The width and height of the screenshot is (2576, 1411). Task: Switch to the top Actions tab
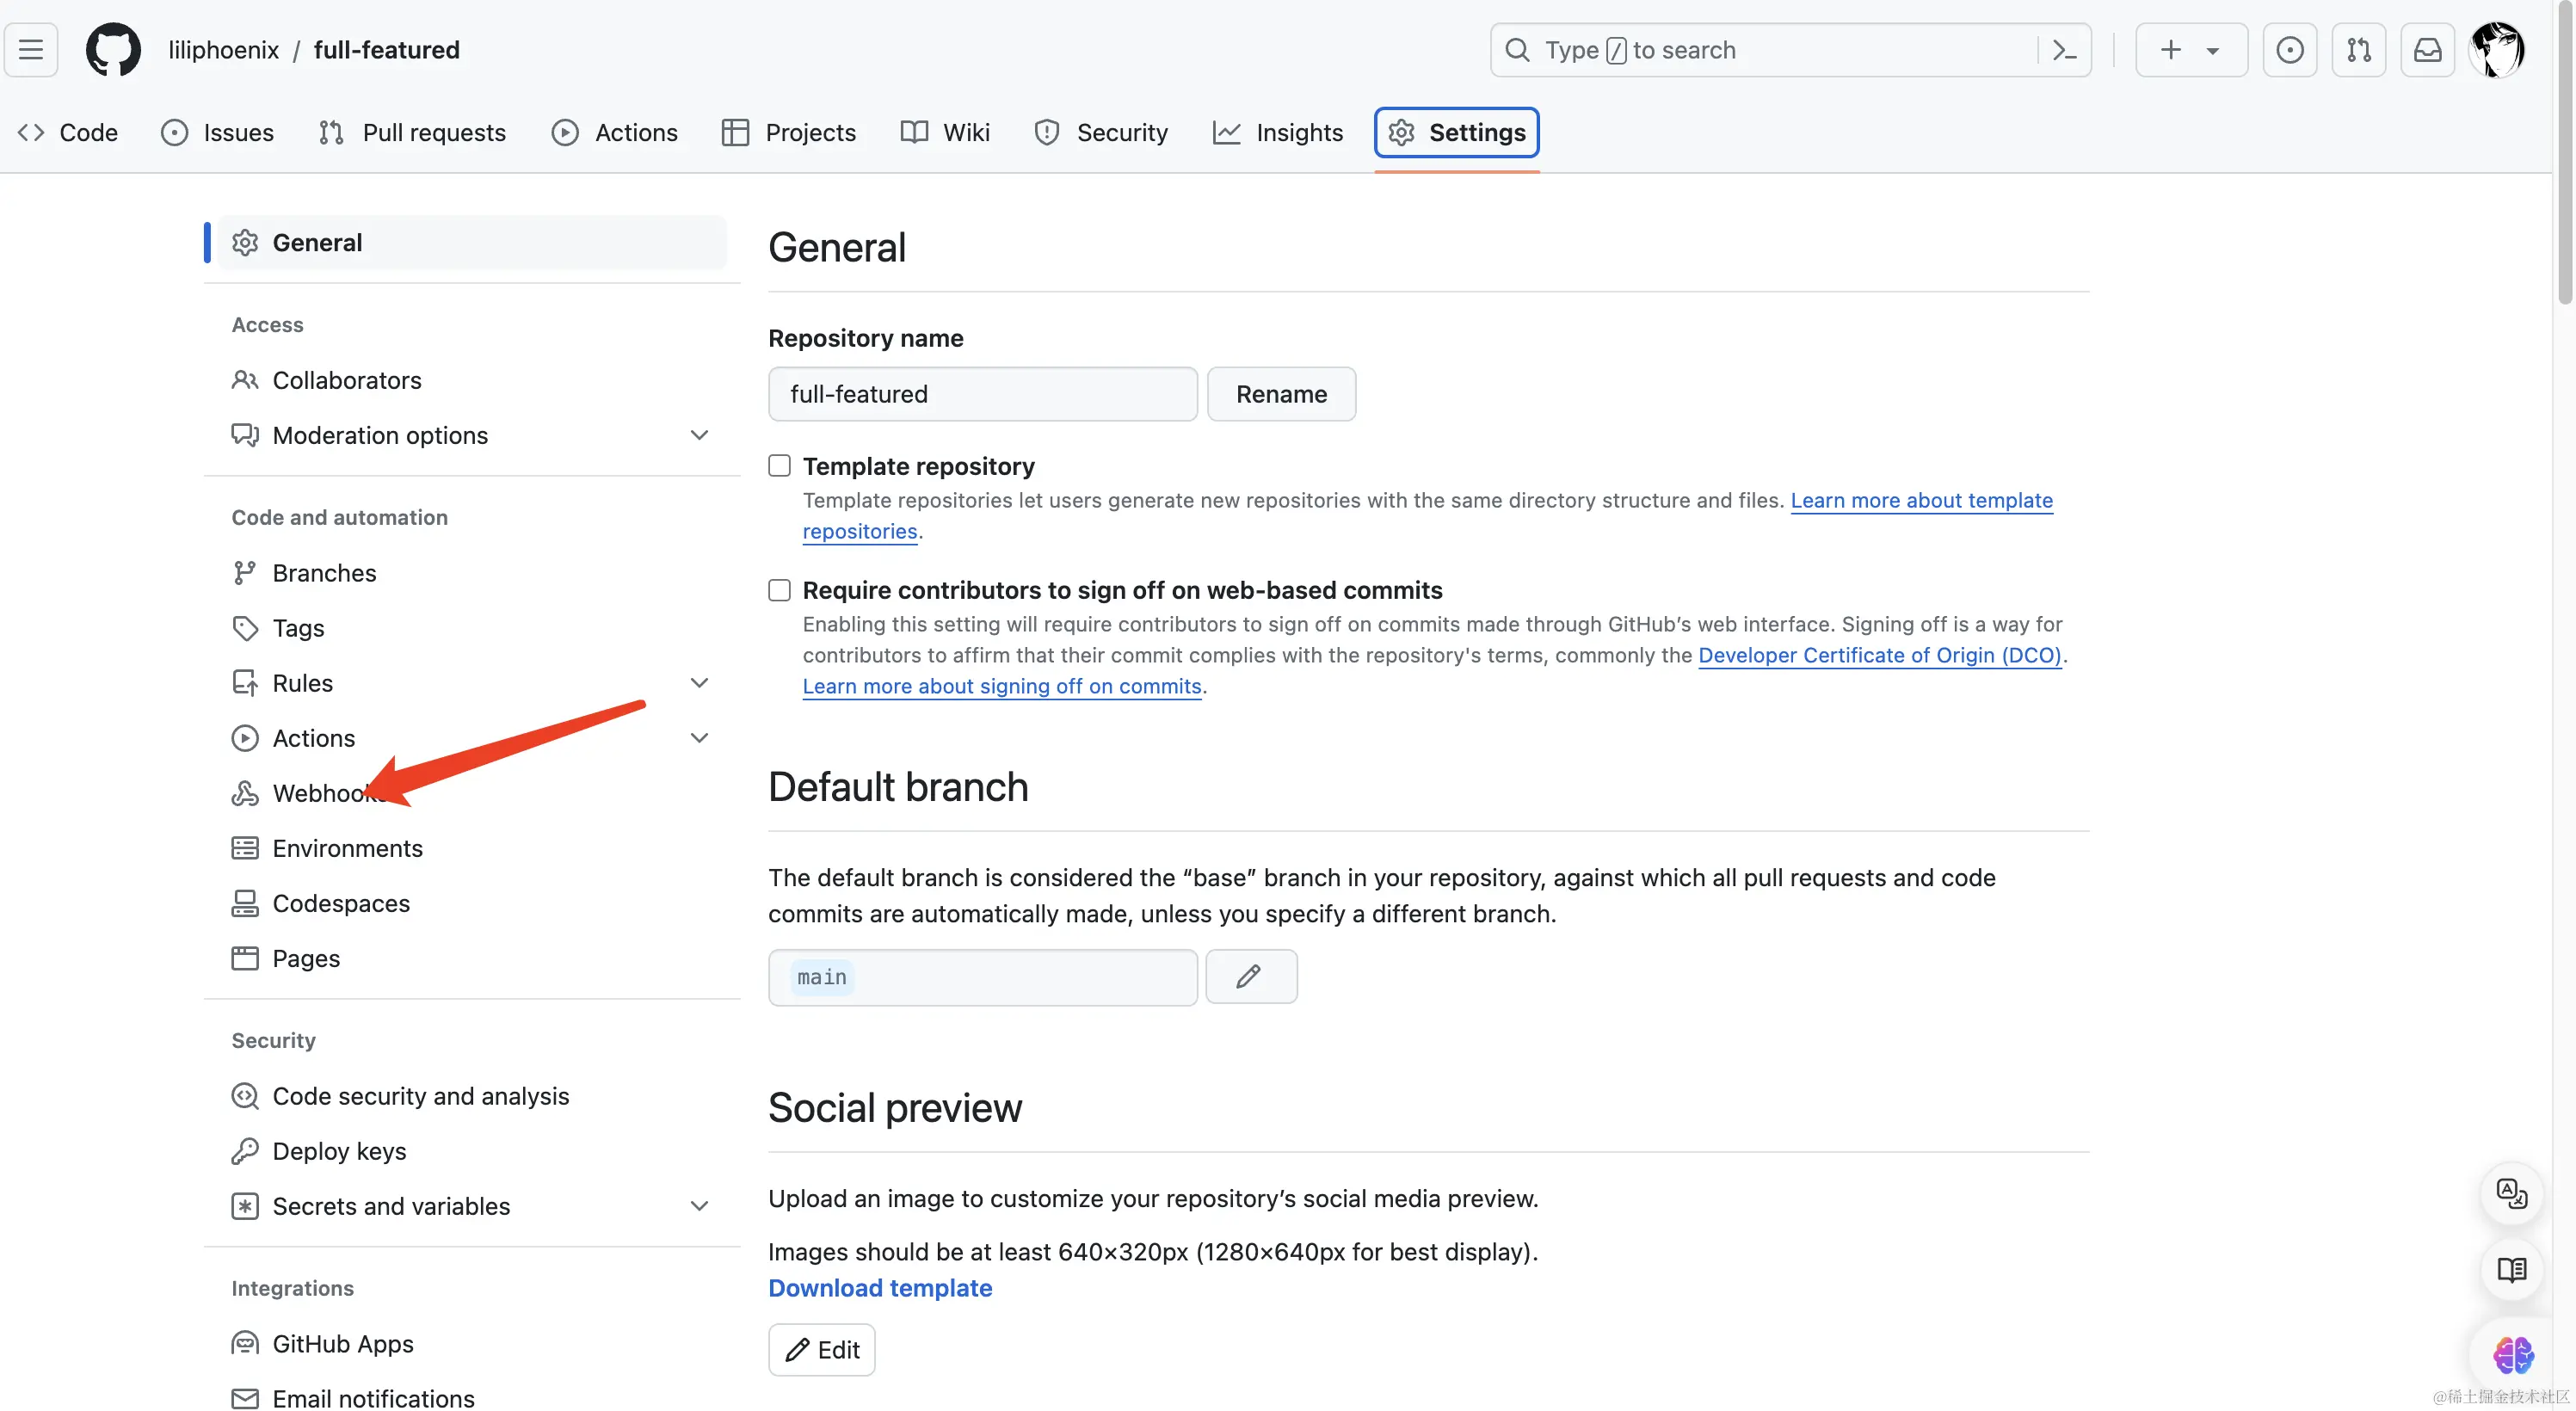(614, 132)
